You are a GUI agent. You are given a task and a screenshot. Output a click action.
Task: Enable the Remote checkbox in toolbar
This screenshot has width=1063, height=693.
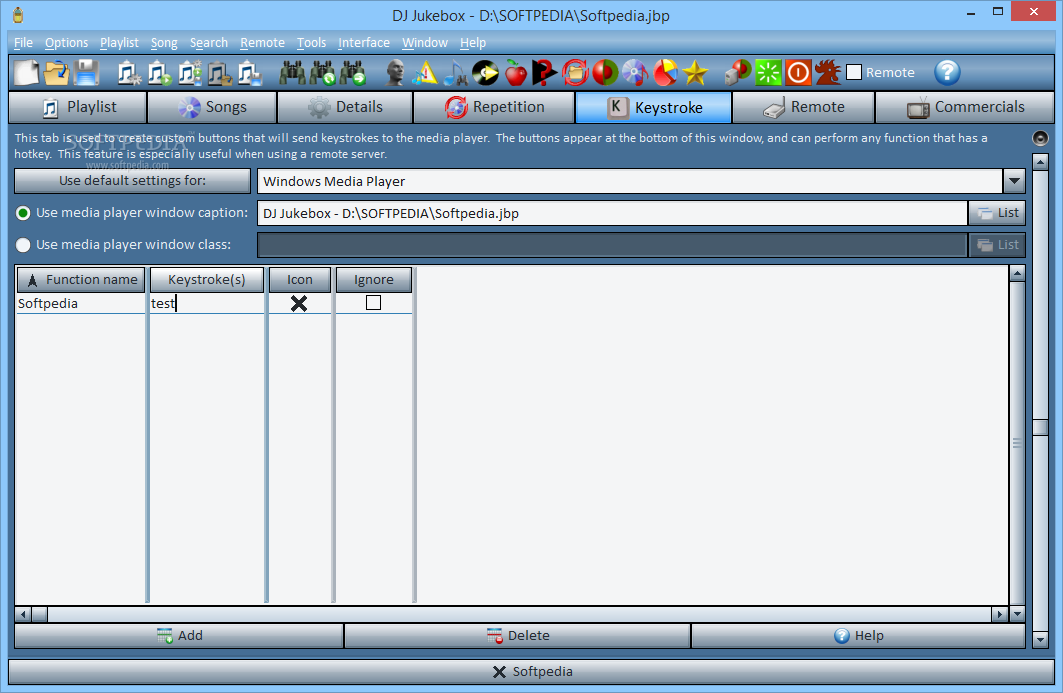854,72
